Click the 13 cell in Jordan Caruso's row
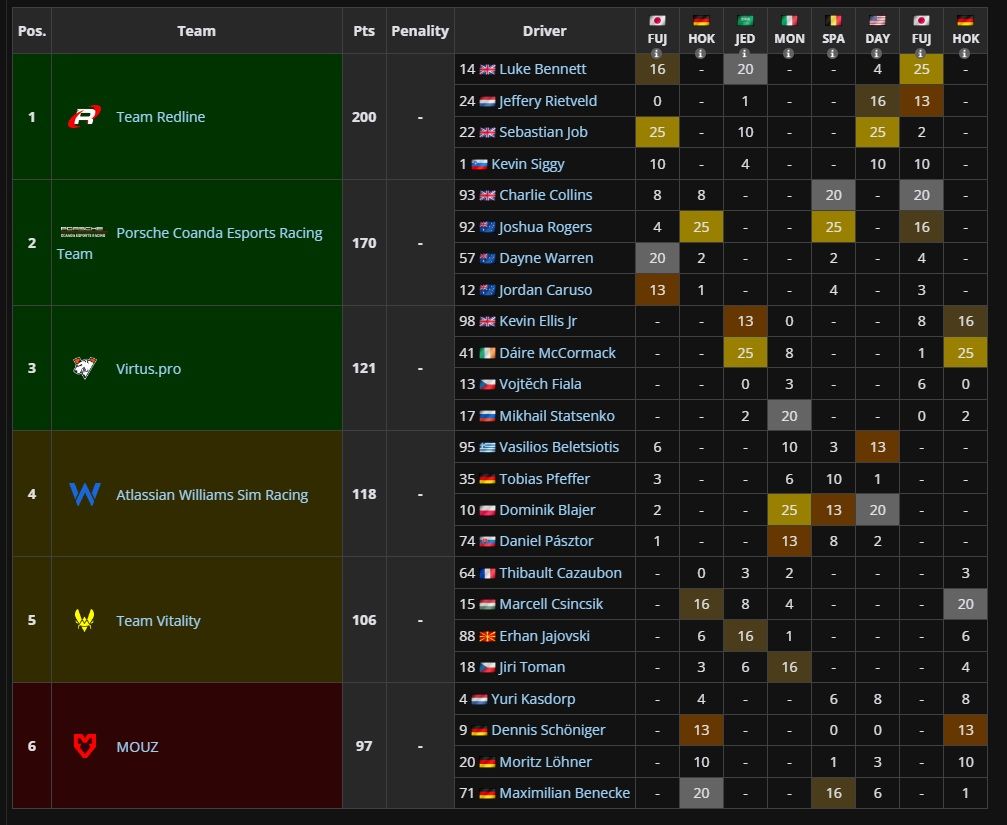Viewport: 1007px width, 825px height. 657,290
